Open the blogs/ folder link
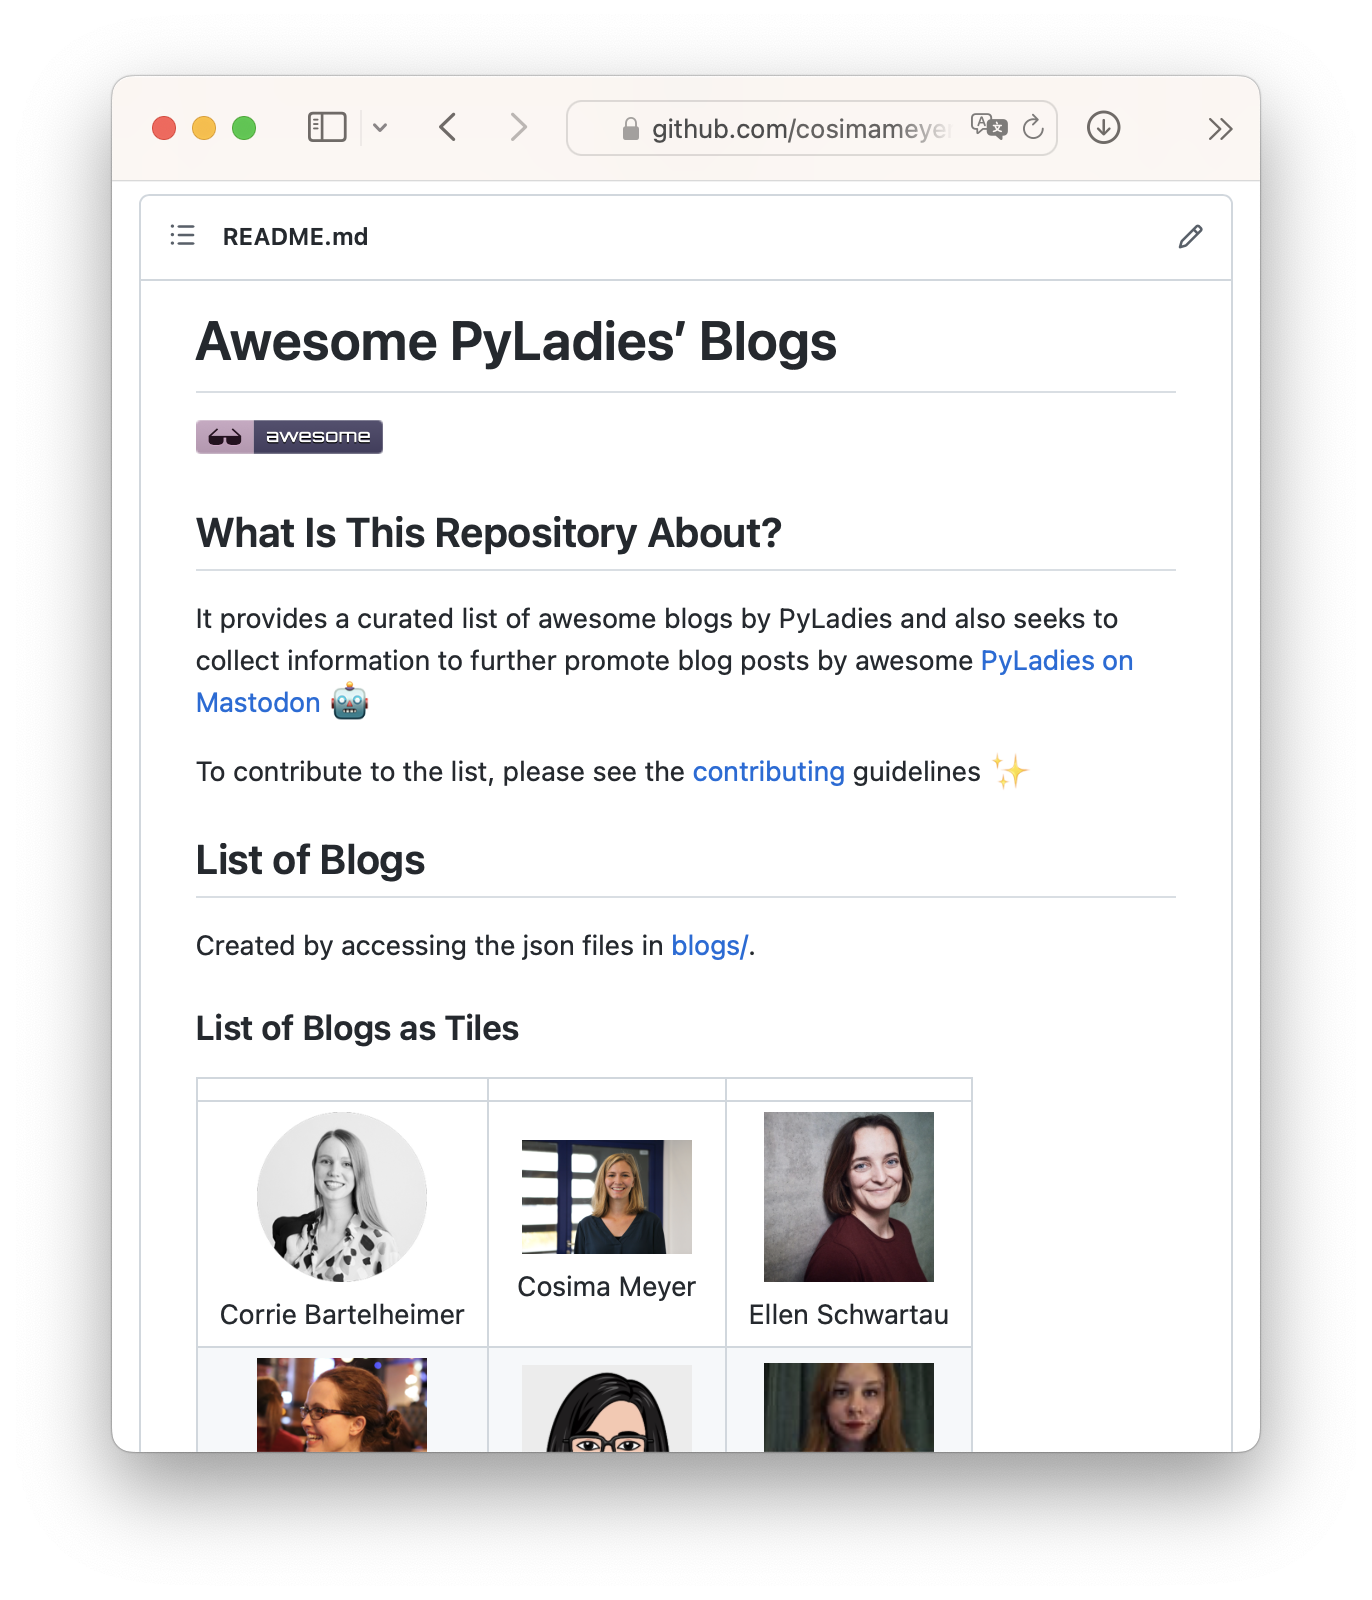 point(709,946)
